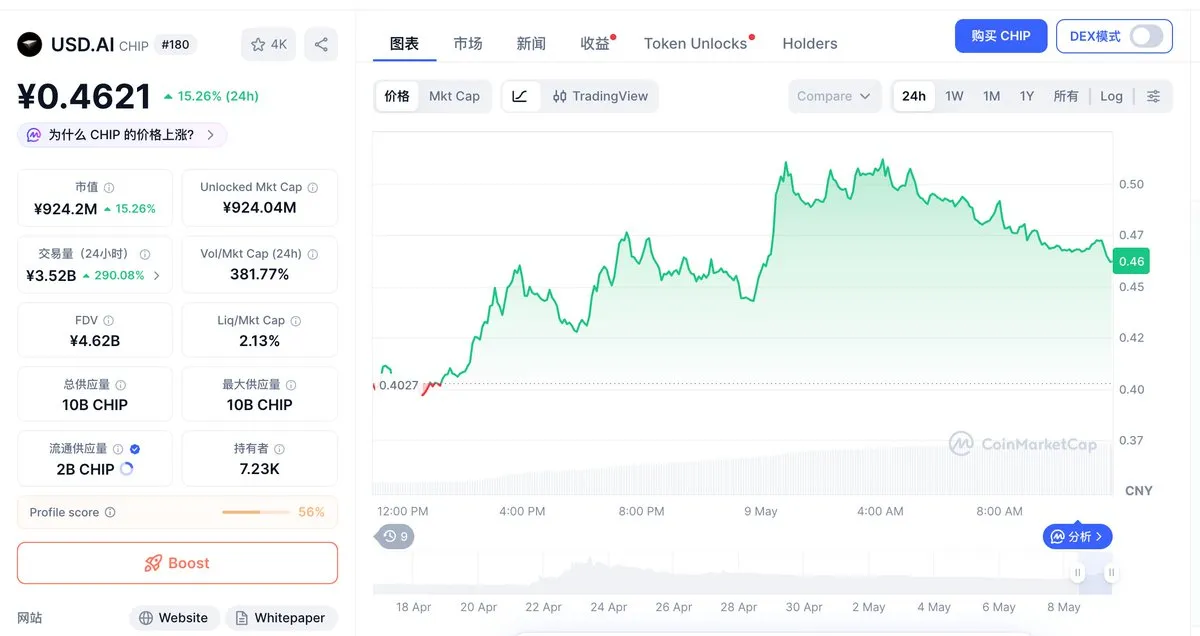1200x636 pixels.
Task: Click info icon next to Liq/Mkt Cap
Action: 296,321
